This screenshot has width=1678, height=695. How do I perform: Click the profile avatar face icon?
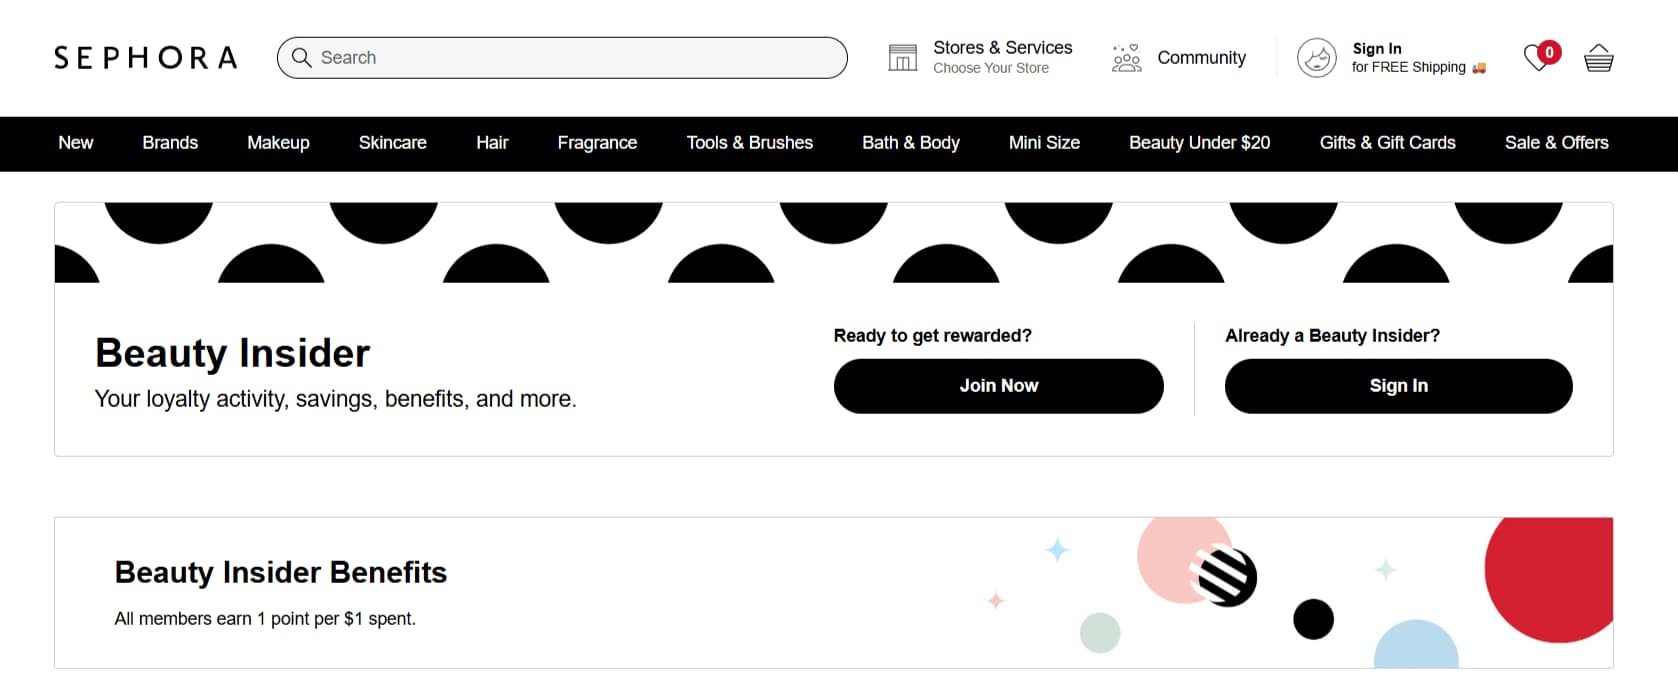pos(1316,58)
